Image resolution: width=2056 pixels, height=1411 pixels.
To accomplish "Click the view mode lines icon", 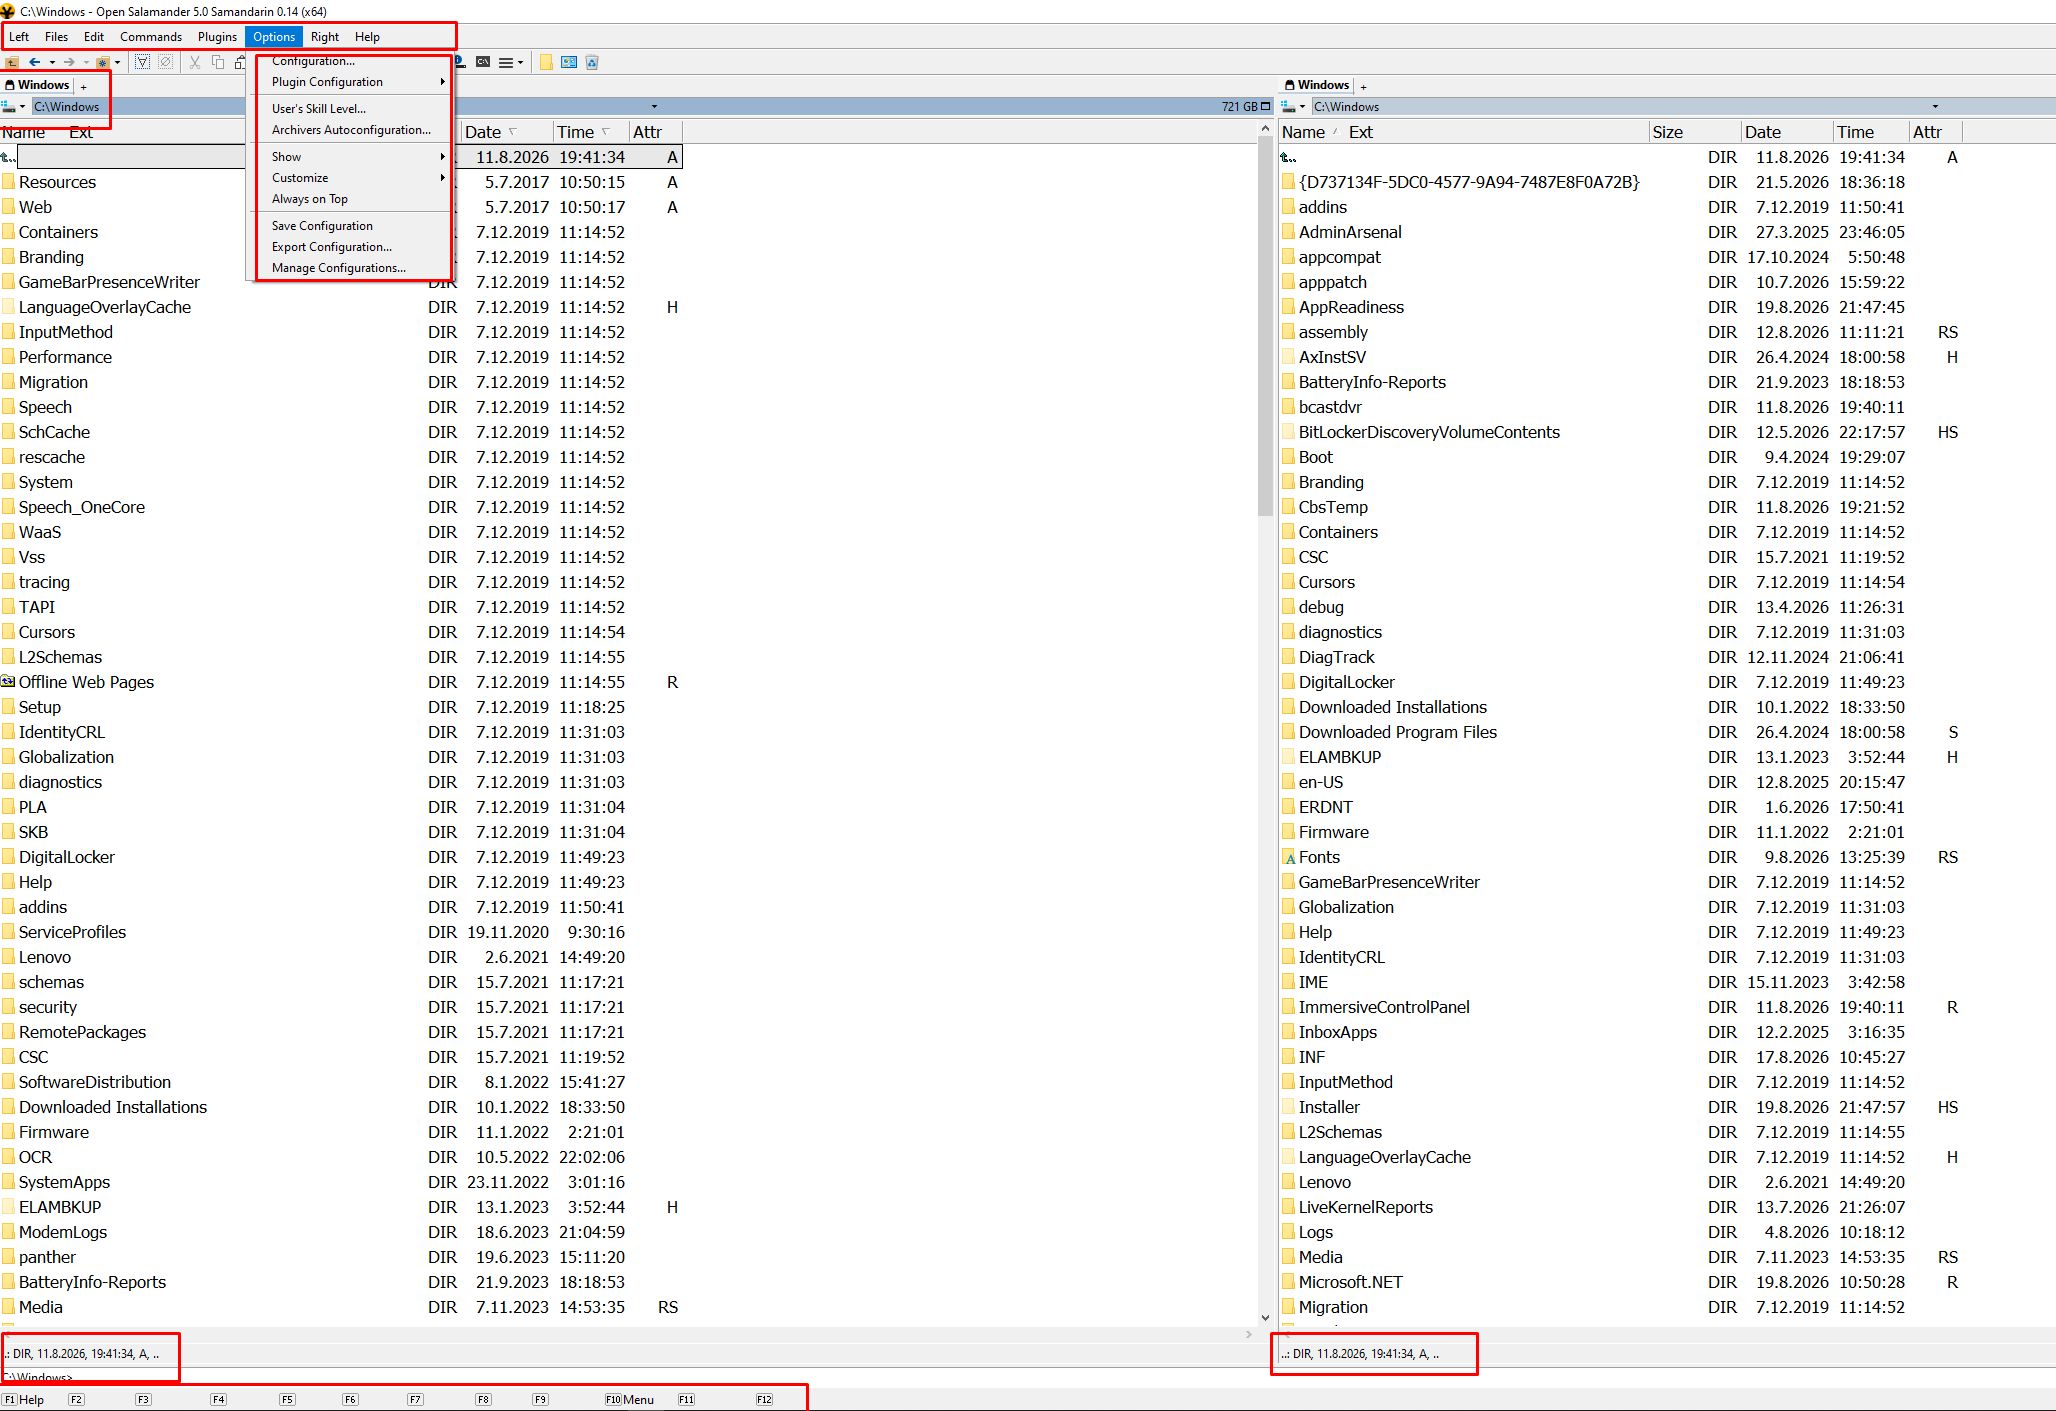I will 506,62.
